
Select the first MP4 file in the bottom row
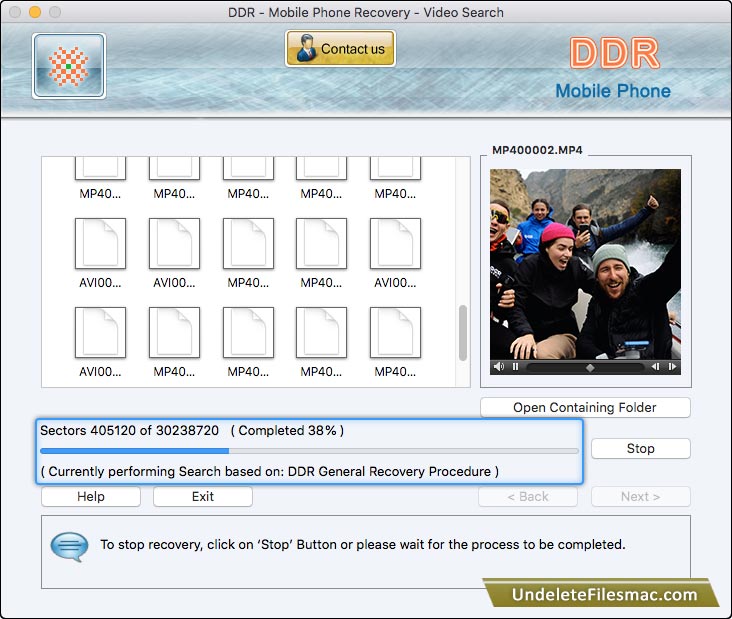(x=174, y=342)
